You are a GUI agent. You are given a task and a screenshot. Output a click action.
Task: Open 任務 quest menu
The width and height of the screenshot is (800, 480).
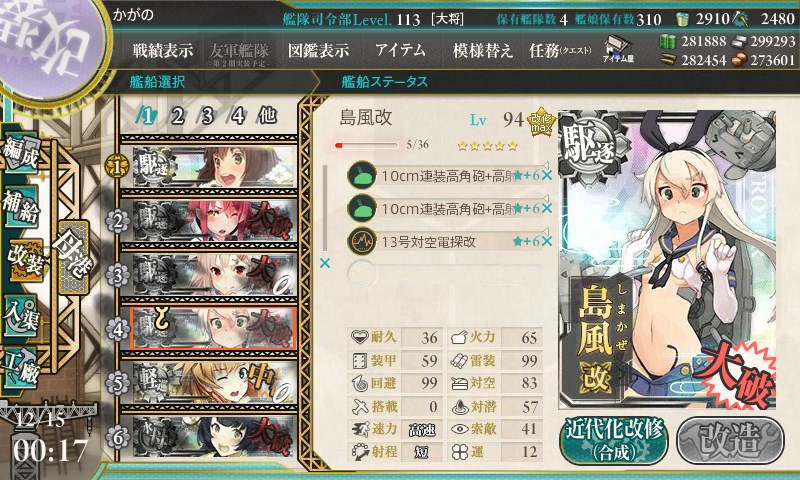[x=560, y=50]
